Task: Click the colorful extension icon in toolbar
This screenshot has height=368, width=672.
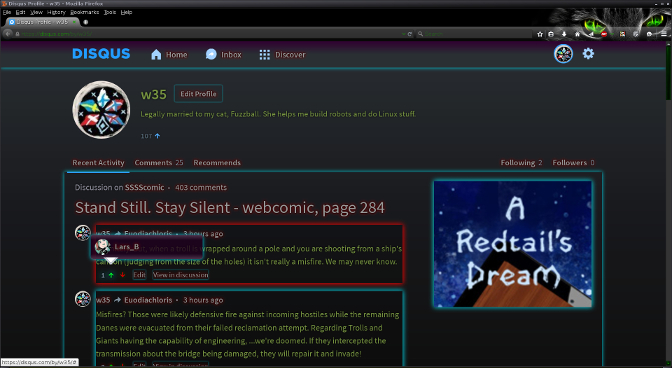Action: (622, 34)
